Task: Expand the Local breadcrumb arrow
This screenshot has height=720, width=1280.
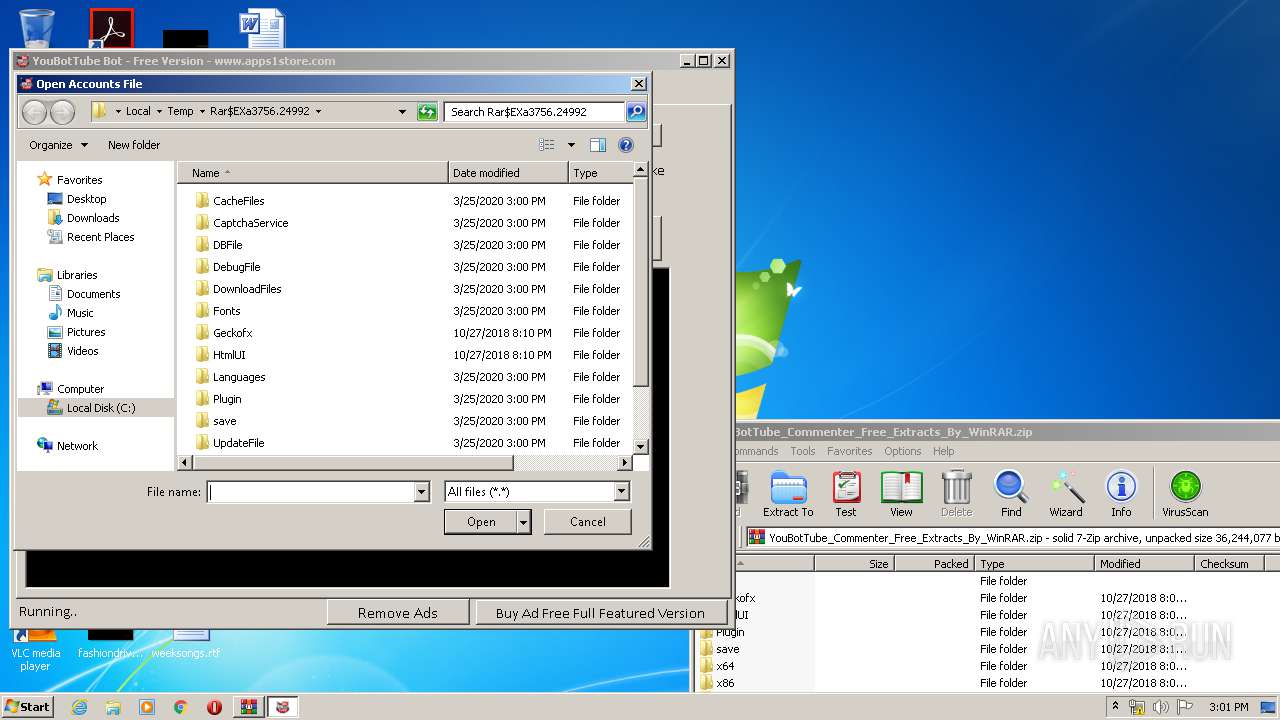Action: coord(159,111)
